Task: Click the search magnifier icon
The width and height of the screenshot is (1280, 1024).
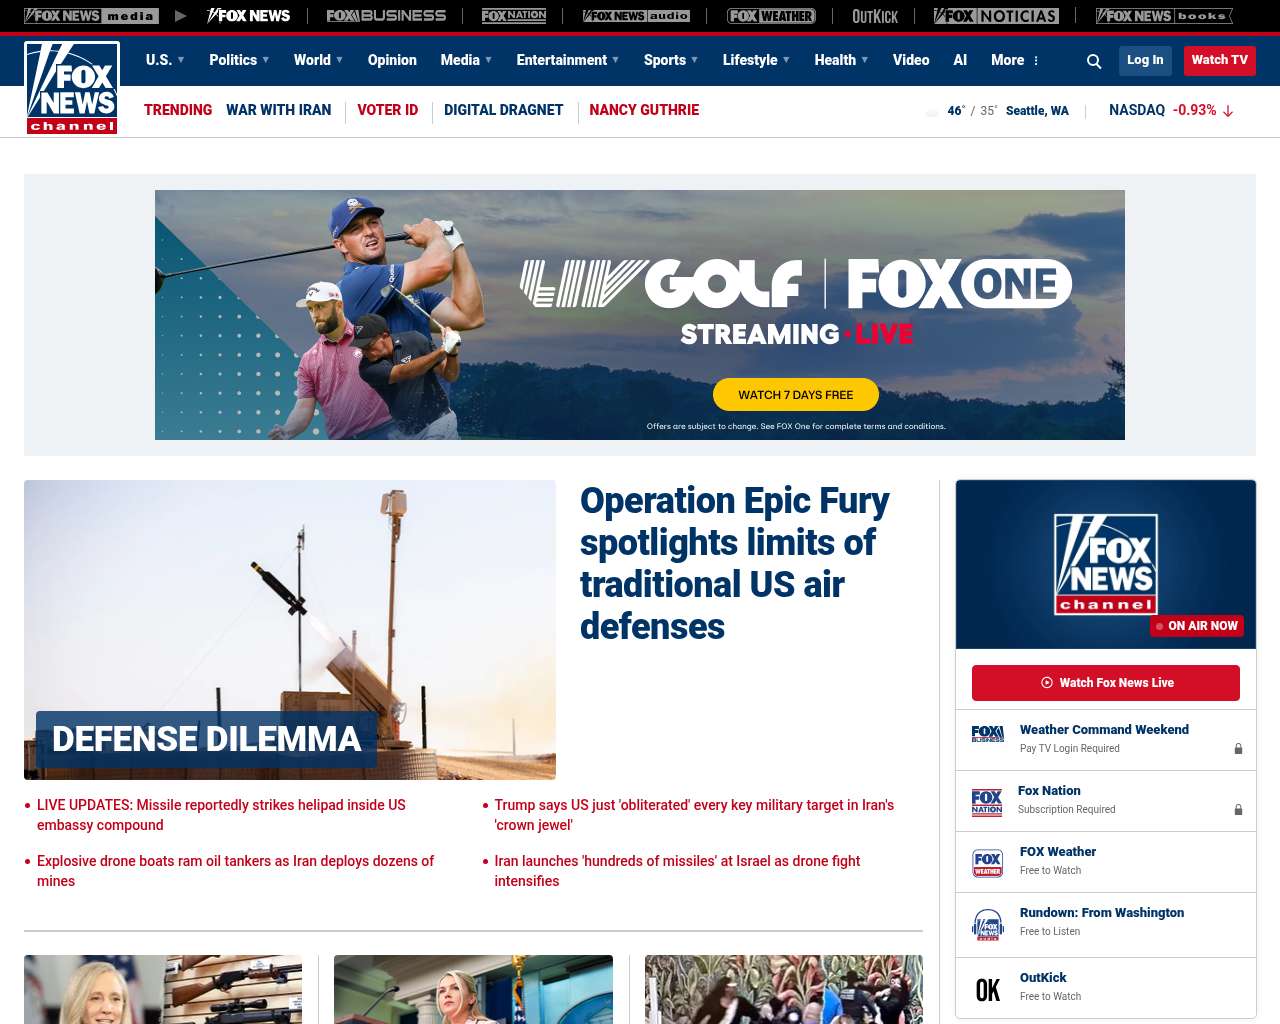Action: click(1094, 61)
